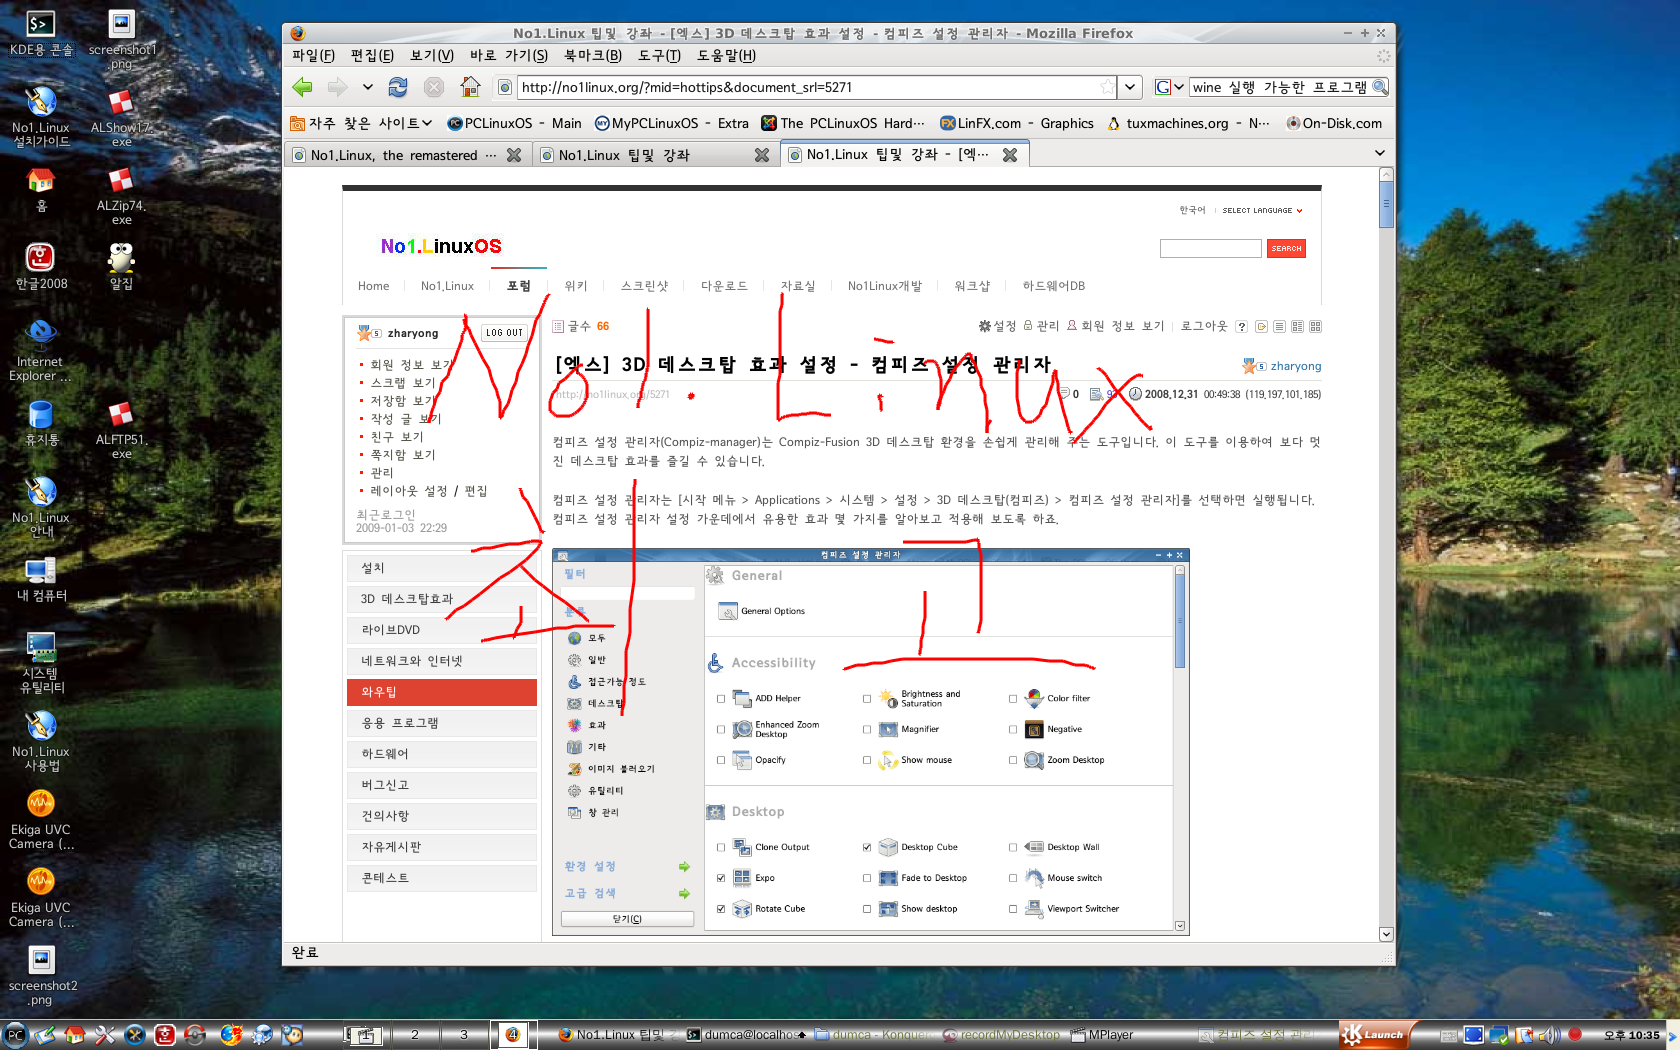Open No1.Linux 사용법 desktop icon
The height and width of the screenshot is (1050, 1680).
tap(41, 742)
